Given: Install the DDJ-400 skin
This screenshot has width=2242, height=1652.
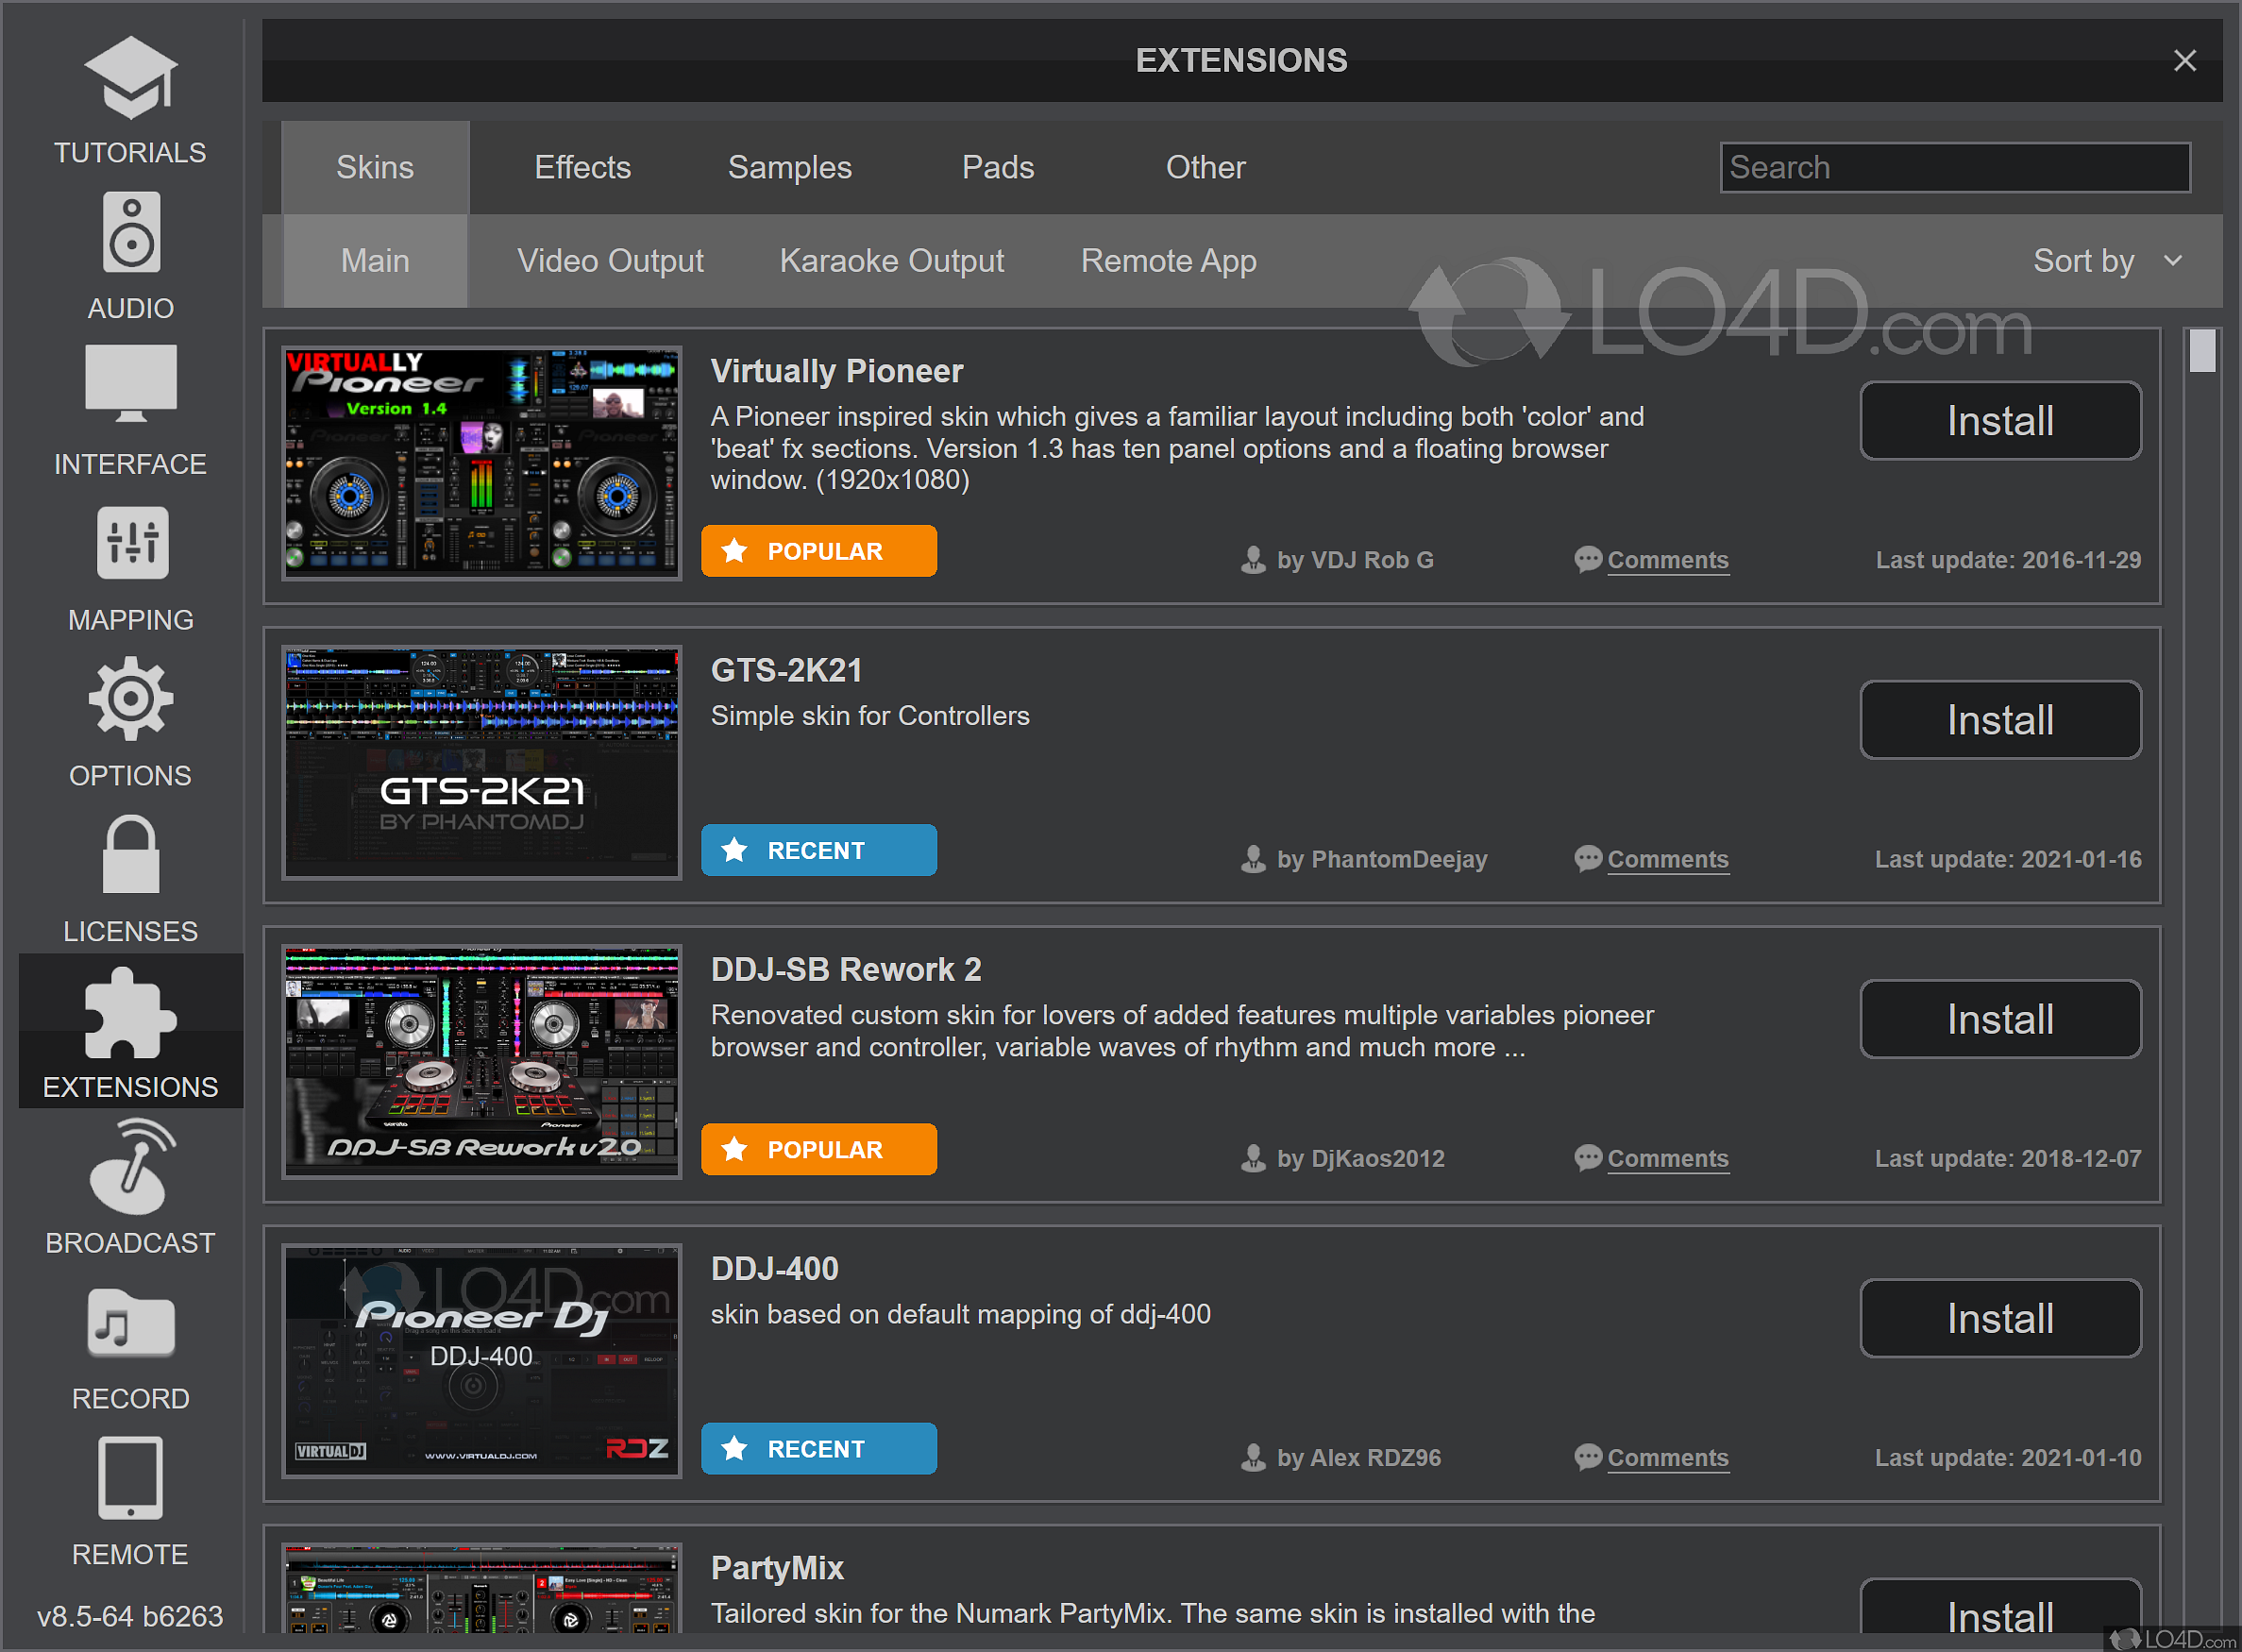Looking at the screenshot, I should pyautogui.click(x=1999, y=1319).
